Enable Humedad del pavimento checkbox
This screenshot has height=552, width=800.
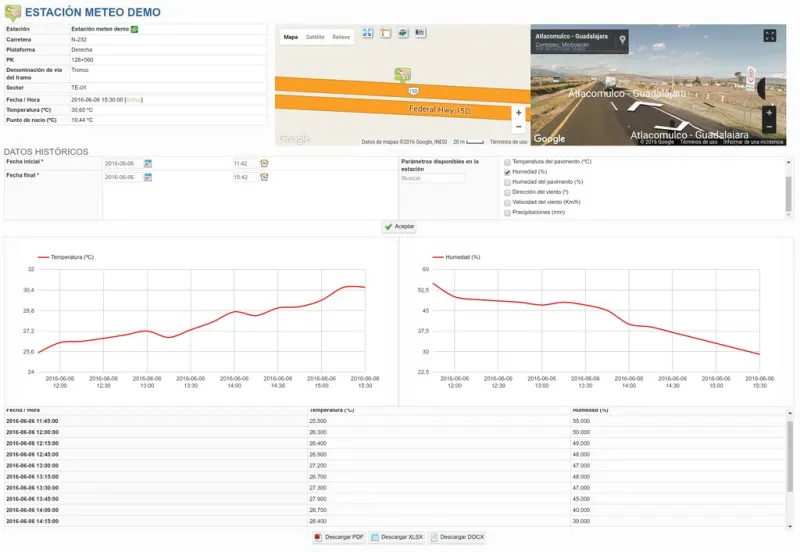point(507,182)
